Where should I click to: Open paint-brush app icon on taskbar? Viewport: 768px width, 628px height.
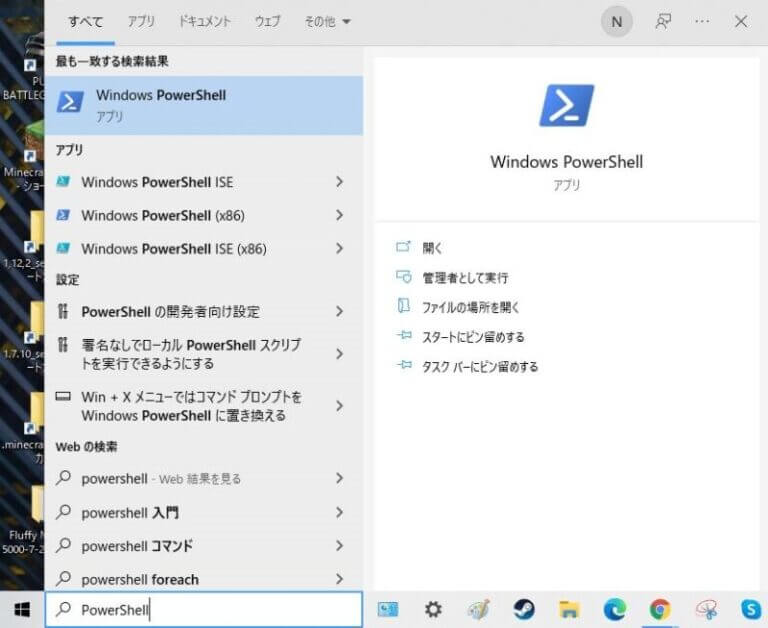tap(479, 610)
